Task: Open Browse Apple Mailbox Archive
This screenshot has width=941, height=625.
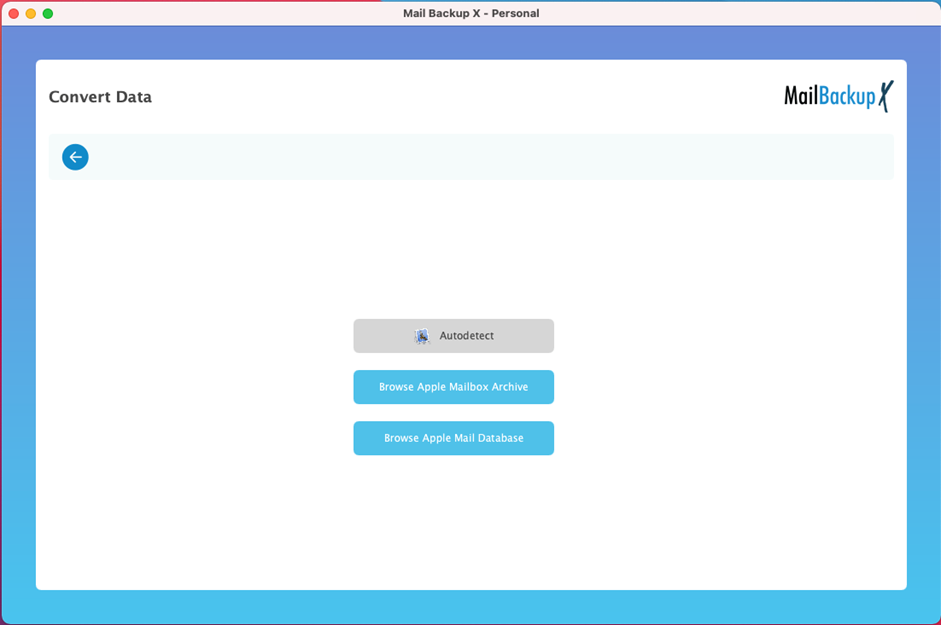Action: (x=453, y=387)
